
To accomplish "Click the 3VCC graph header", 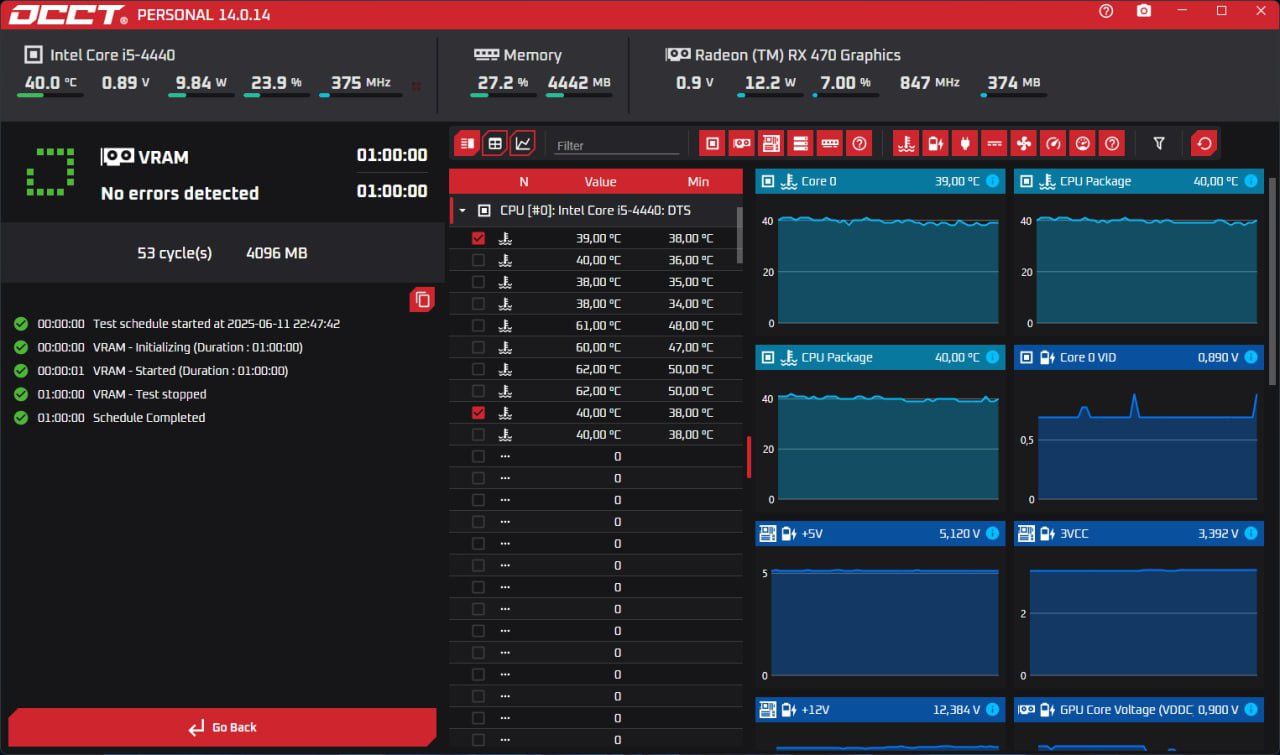I will pos(1138,533).
